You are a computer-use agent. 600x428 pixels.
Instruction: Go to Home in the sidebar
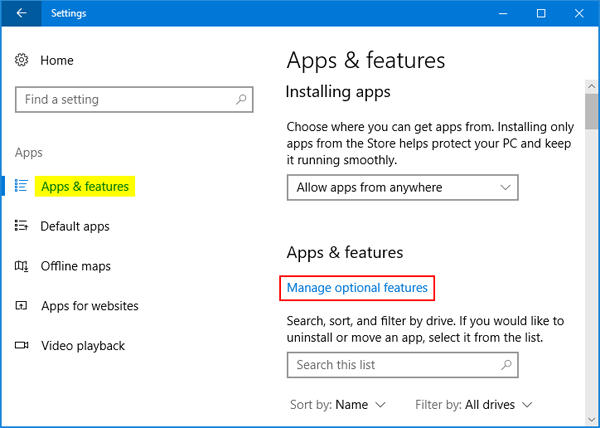(x=57, y=61)
